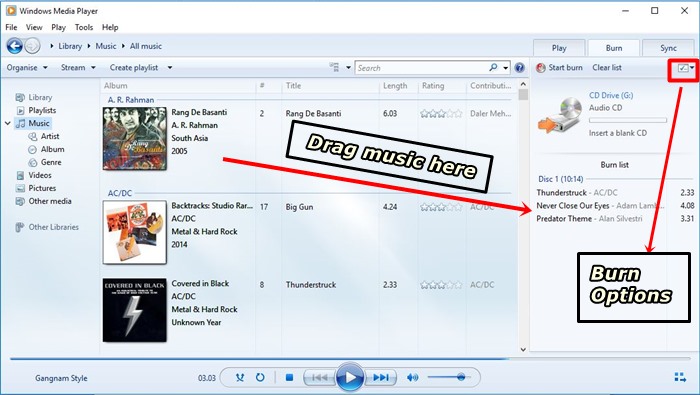Click the Artist icon in sidebar
Viewport: 700px width, 395px height.
[33, 136]
